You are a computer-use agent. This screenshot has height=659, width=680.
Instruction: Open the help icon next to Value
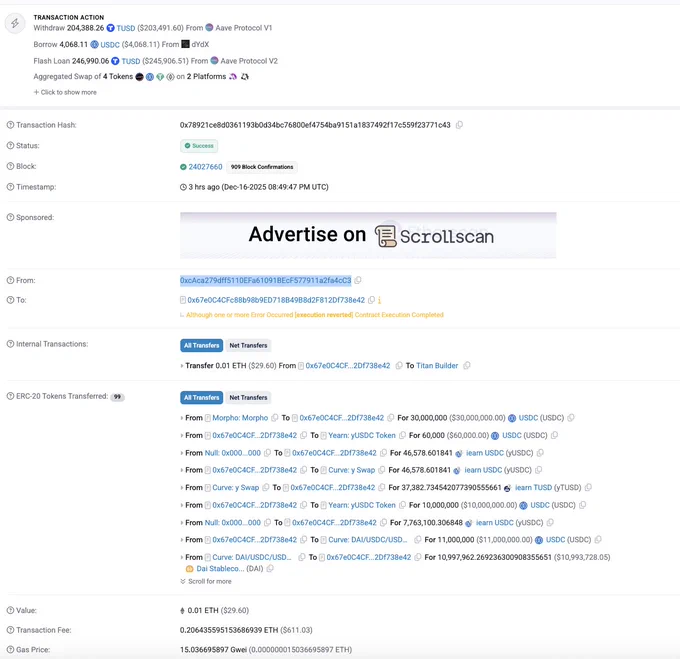point(10,610)
